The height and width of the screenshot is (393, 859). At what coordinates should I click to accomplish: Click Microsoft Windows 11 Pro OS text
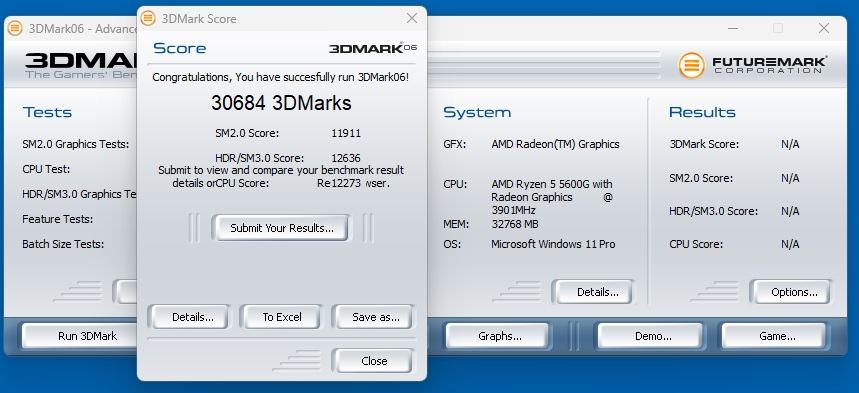click(x=553, y=244)
